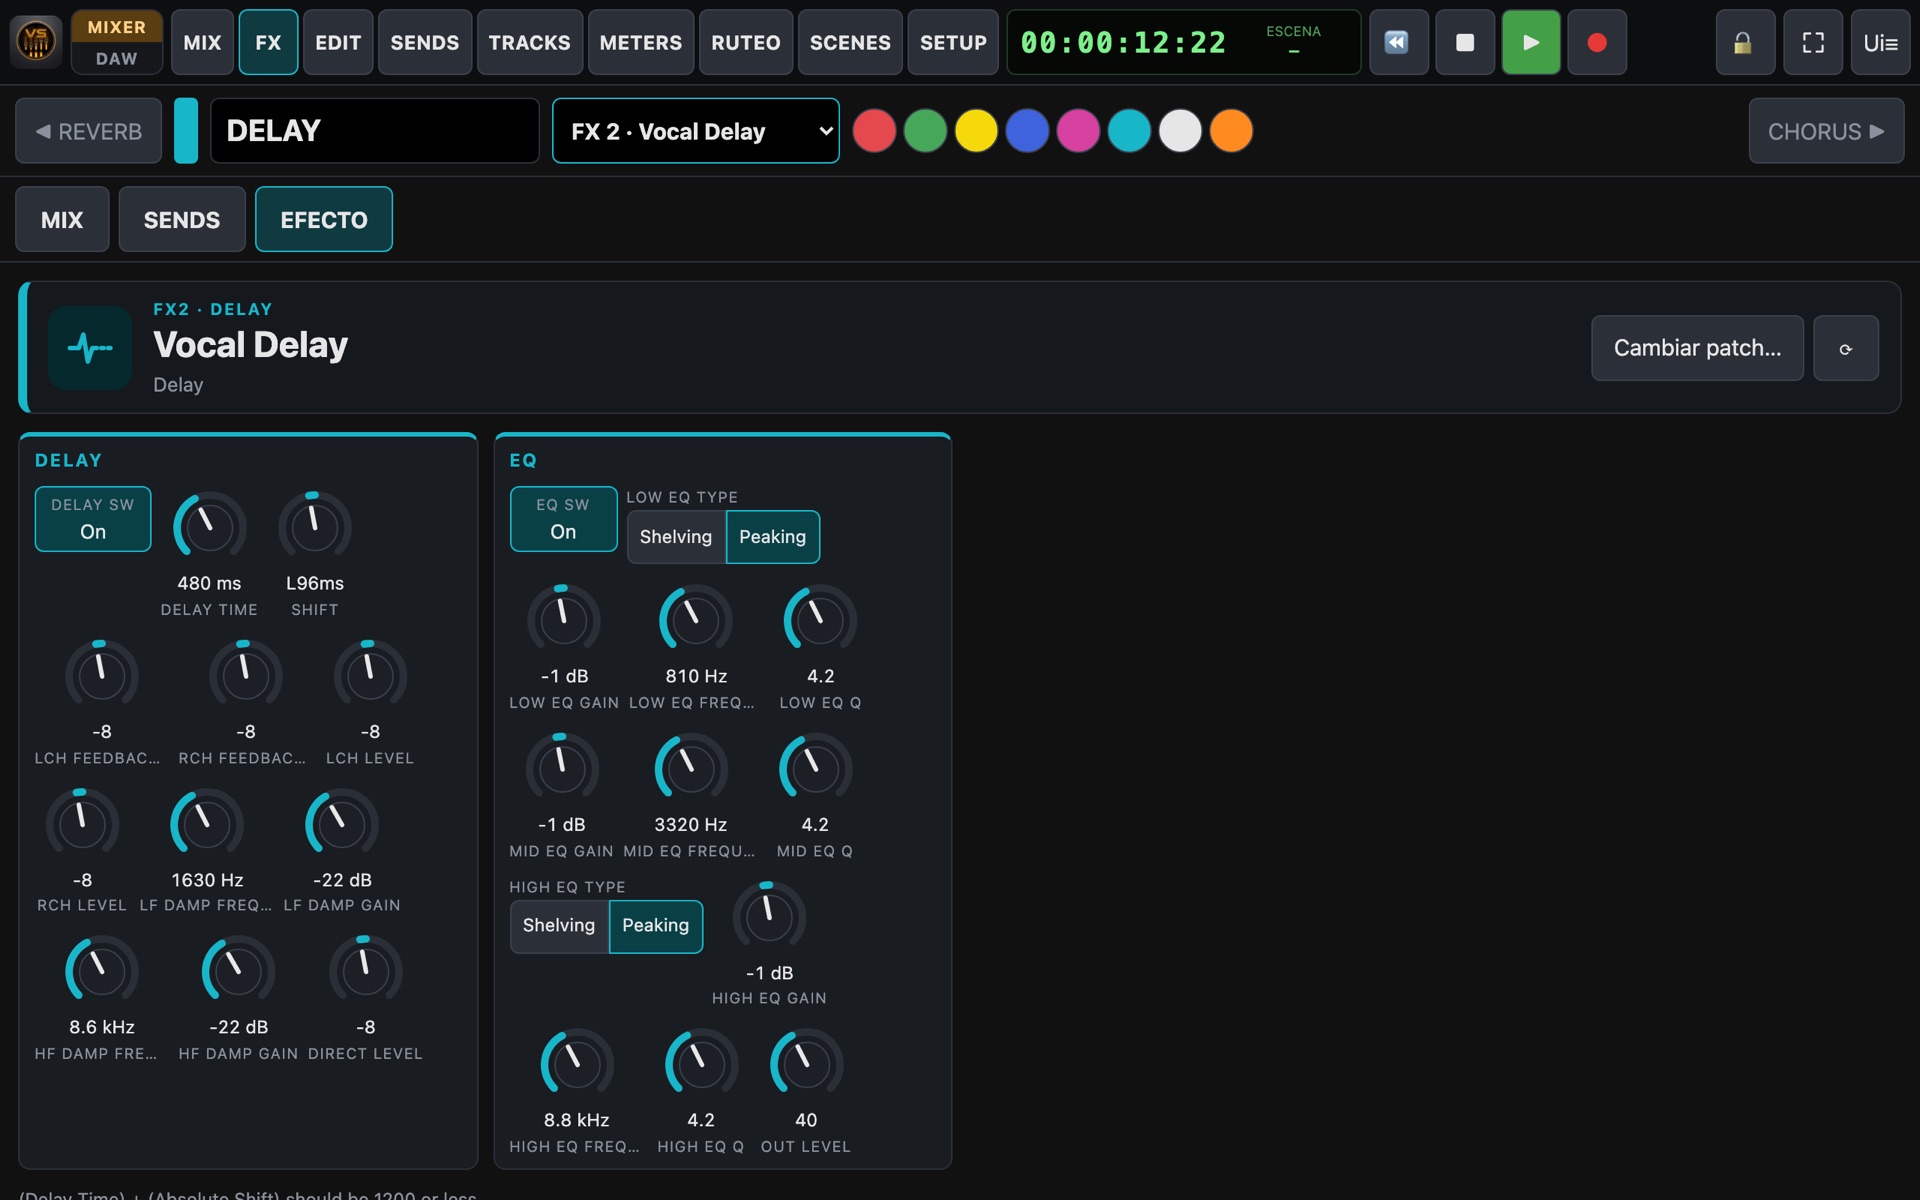Open the RUTEO tab

click(x=746, y=42)
